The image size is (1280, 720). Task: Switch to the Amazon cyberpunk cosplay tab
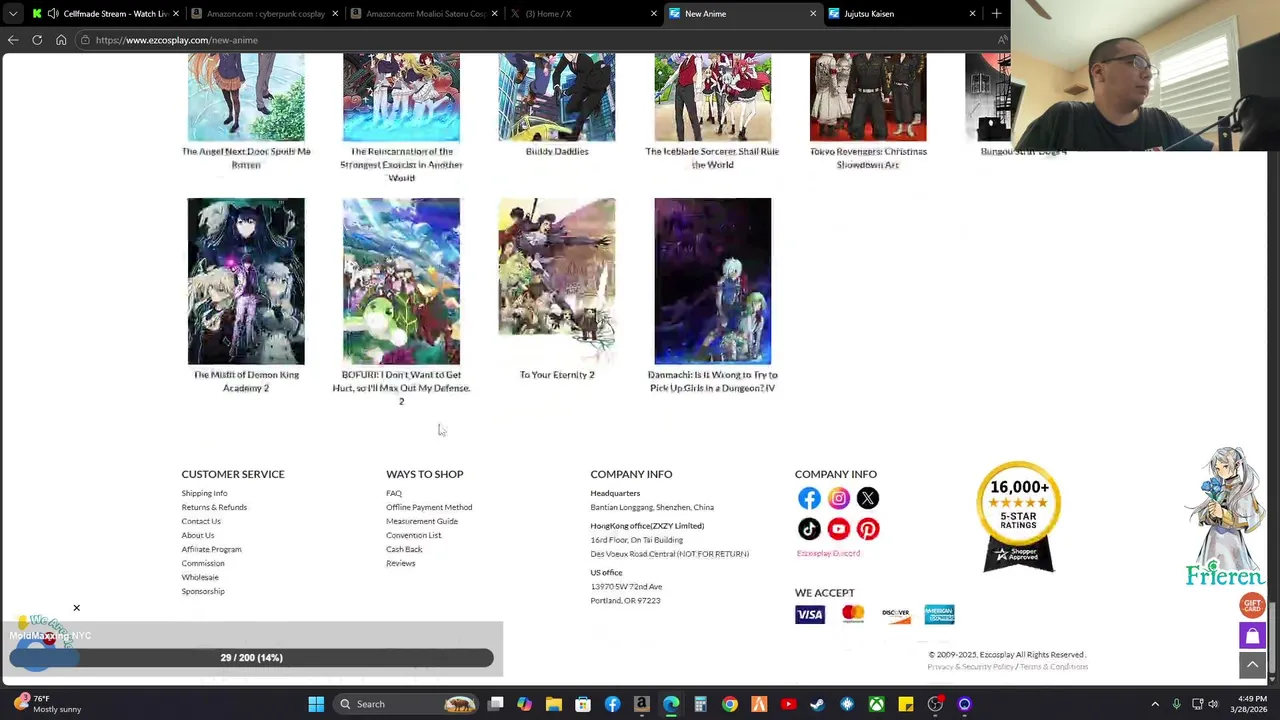pos(265,14)
